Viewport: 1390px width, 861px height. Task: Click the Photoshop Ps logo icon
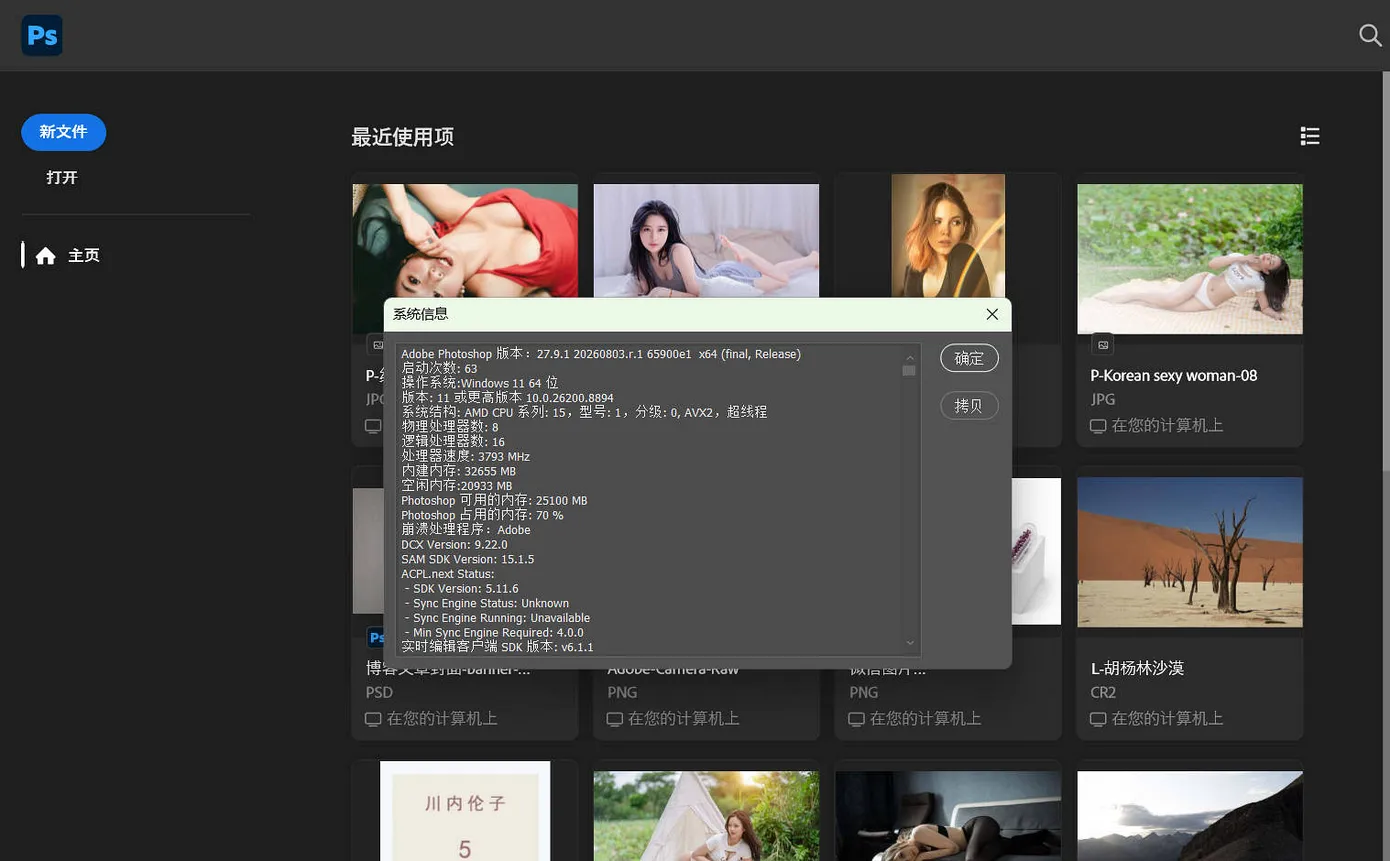point(42,36)
